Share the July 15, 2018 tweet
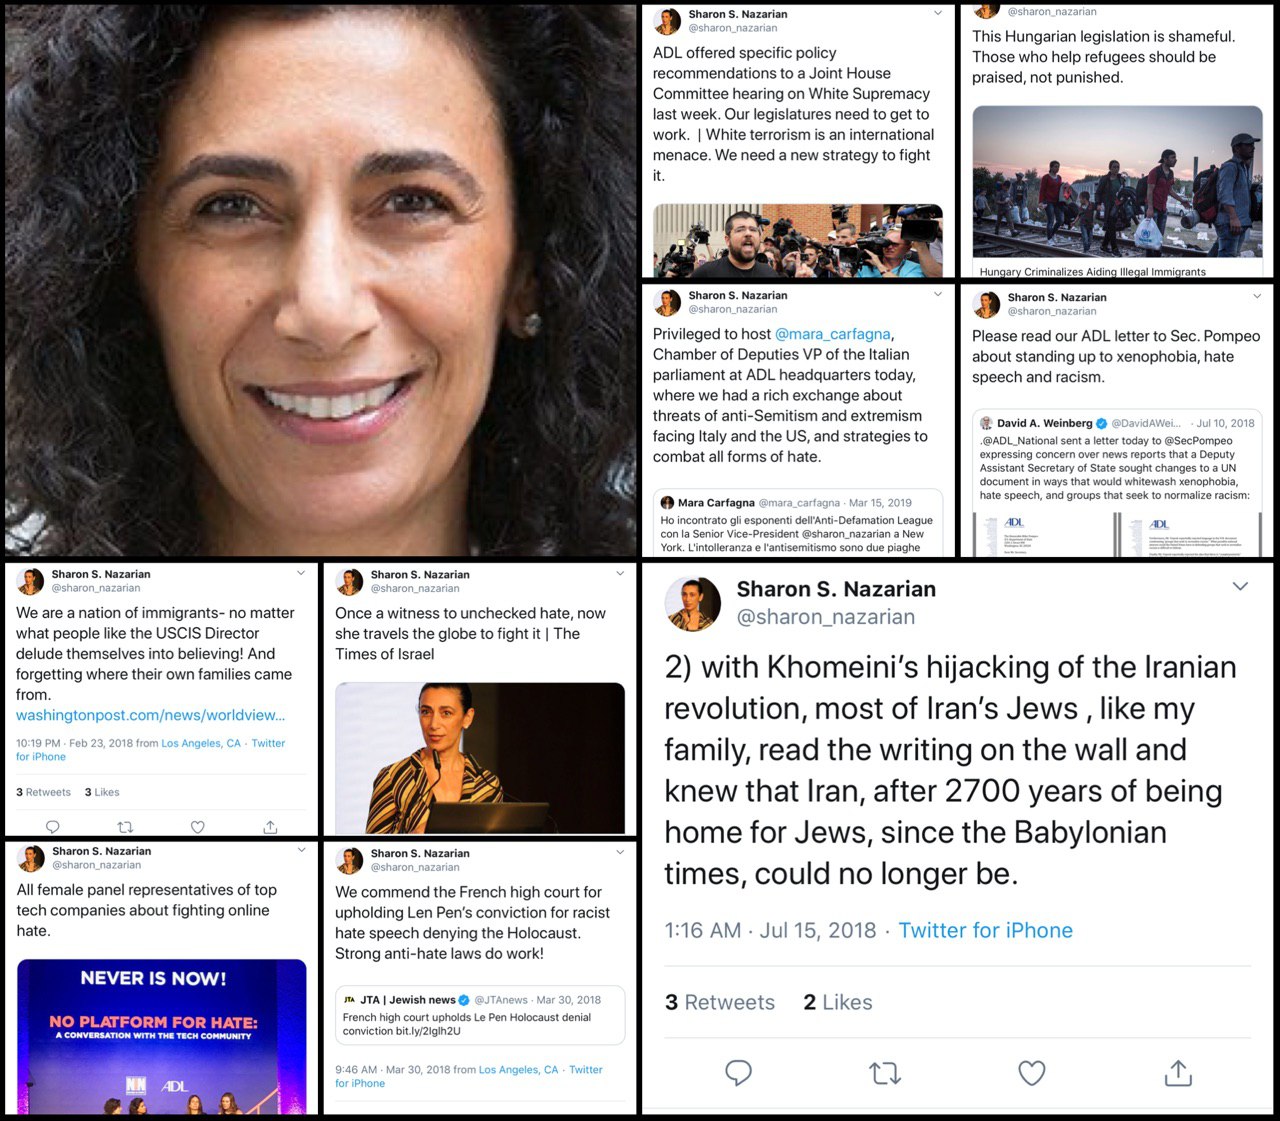The width and height of the screenshot is (1280, 1121). (1178, 1073)
